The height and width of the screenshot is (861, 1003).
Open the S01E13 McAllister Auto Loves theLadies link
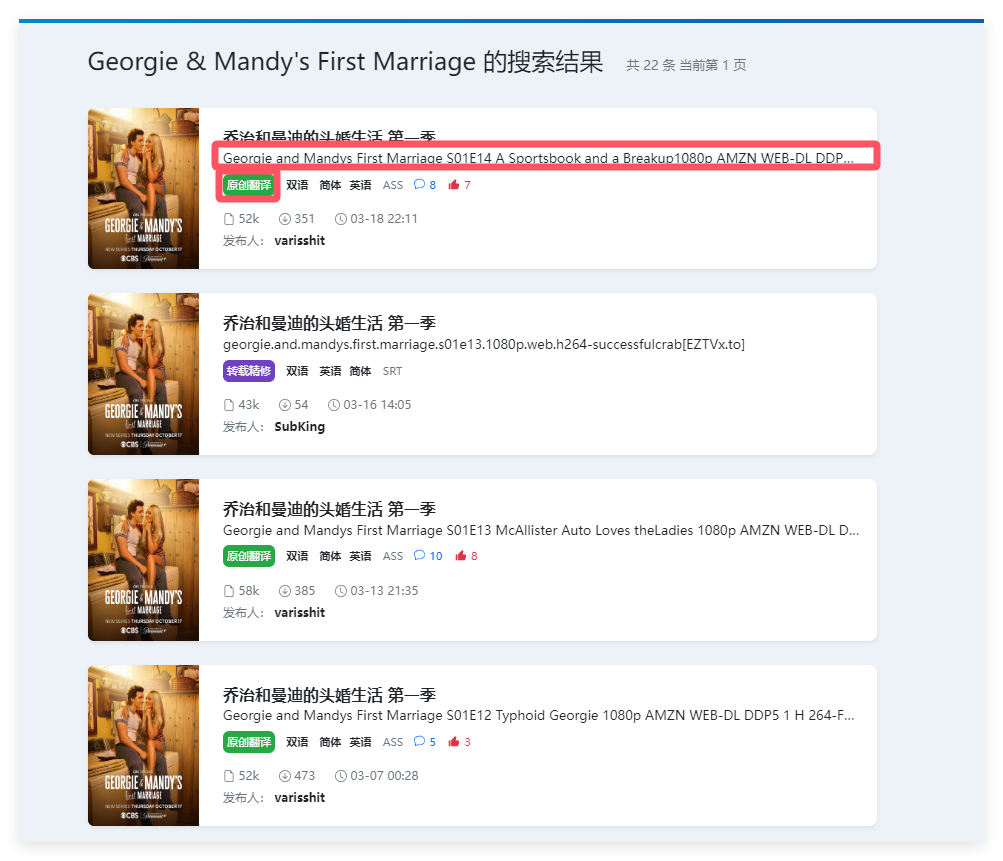coord(541,530)
